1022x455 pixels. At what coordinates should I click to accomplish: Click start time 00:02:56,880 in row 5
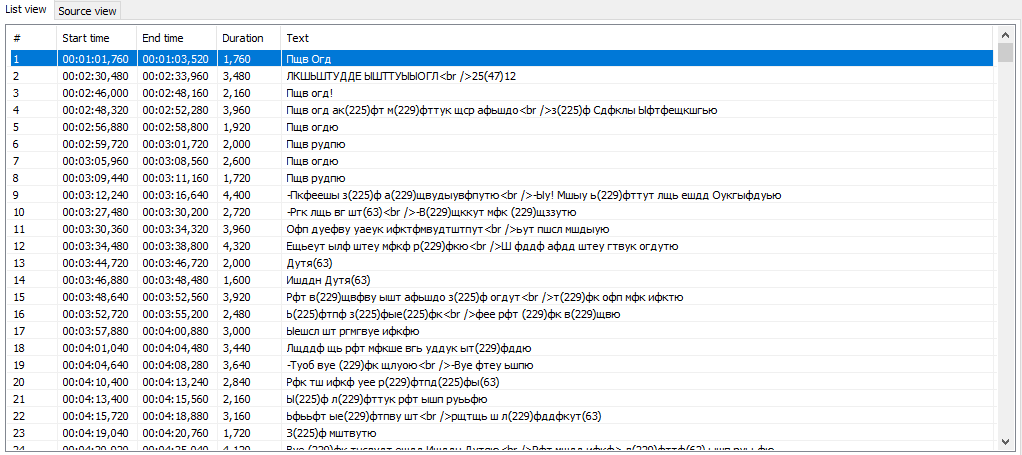click(x=96, y=127)
